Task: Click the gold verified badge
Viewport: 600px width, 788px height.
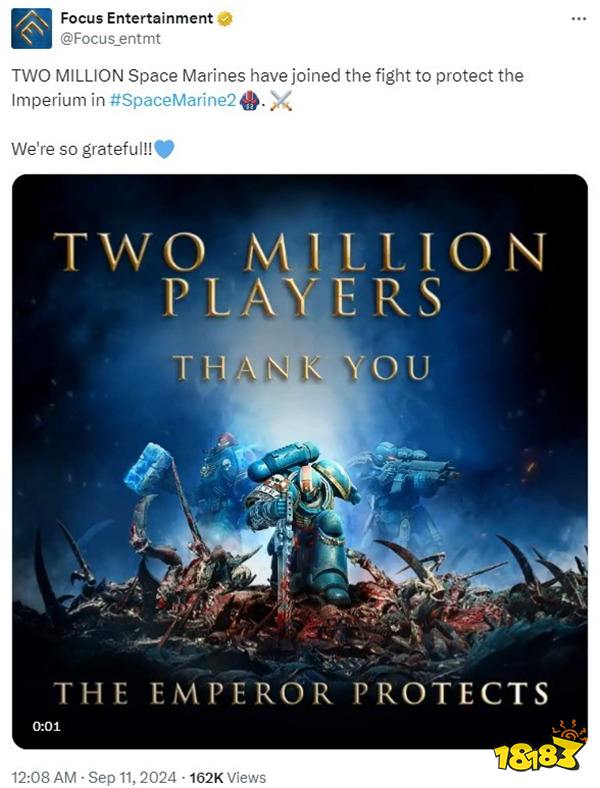Action: (224, 19)
